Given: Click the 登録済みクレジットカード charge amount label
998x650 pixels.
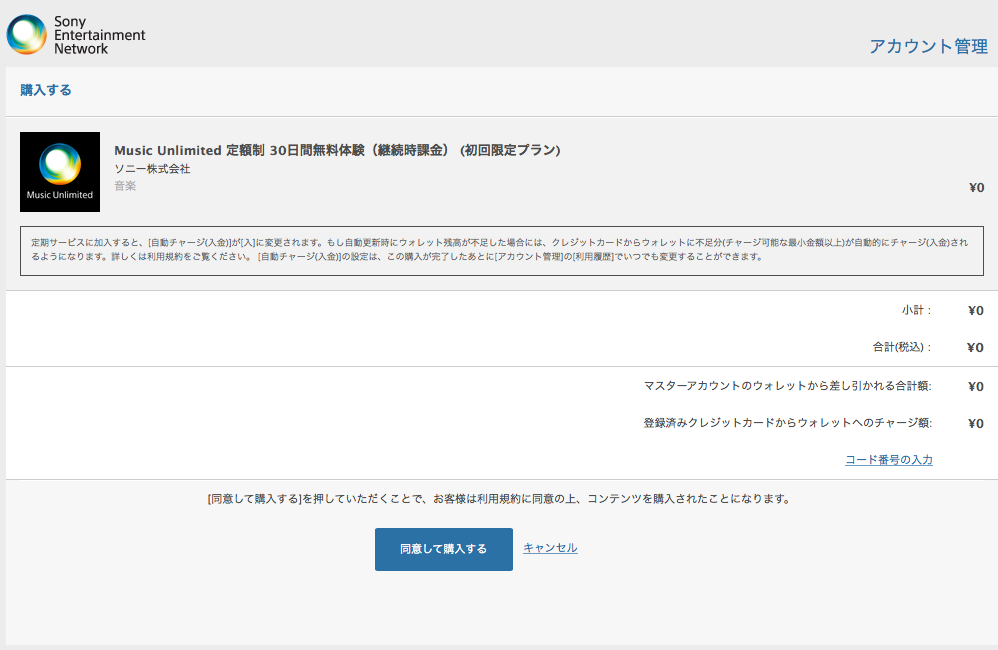Looking at the screenshot, I should 787,423.
